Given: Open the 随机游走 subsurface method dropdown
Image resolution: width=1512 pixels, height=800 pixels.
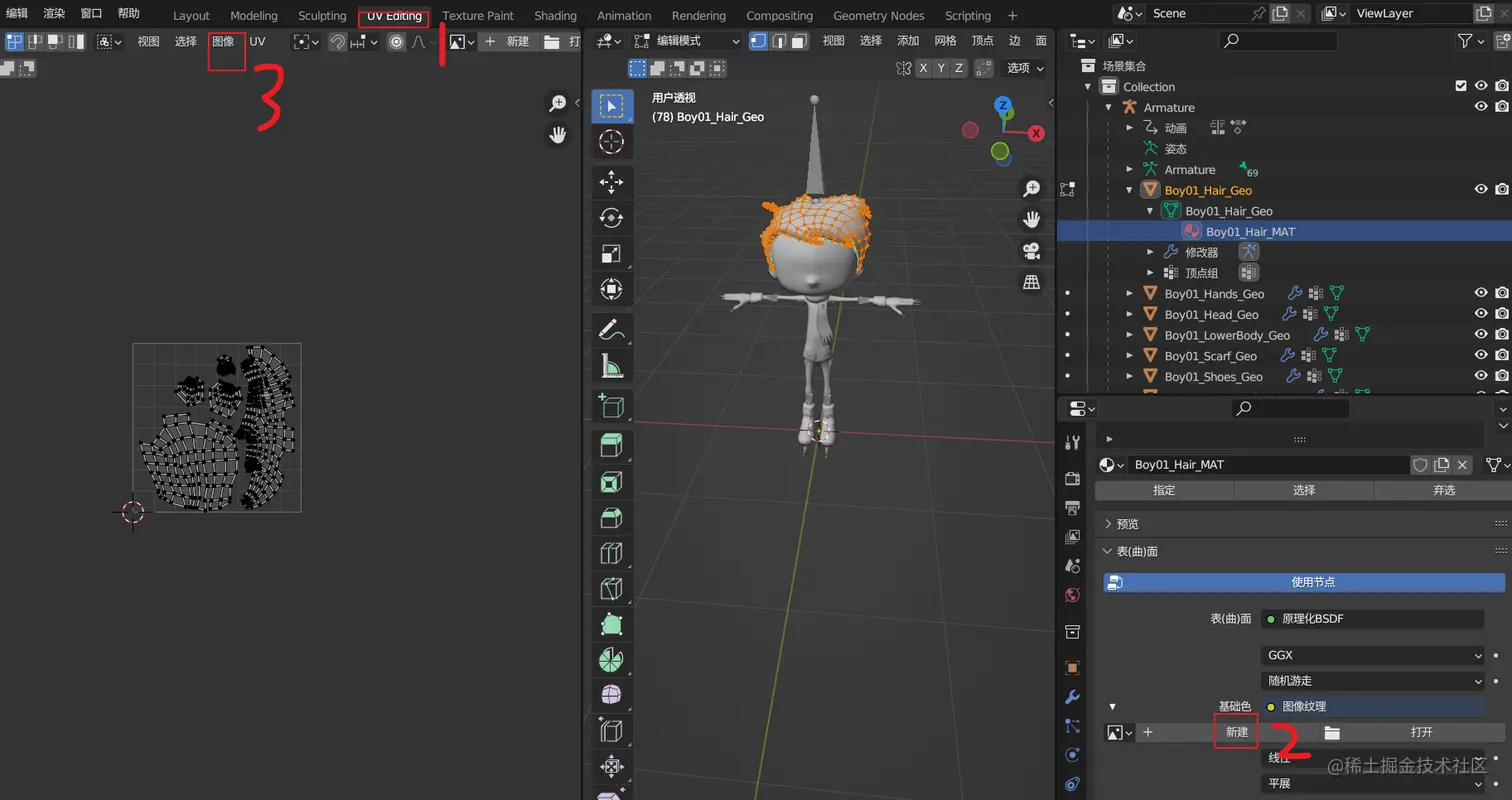Looking at the screenshot, I should pos(1373,681).
